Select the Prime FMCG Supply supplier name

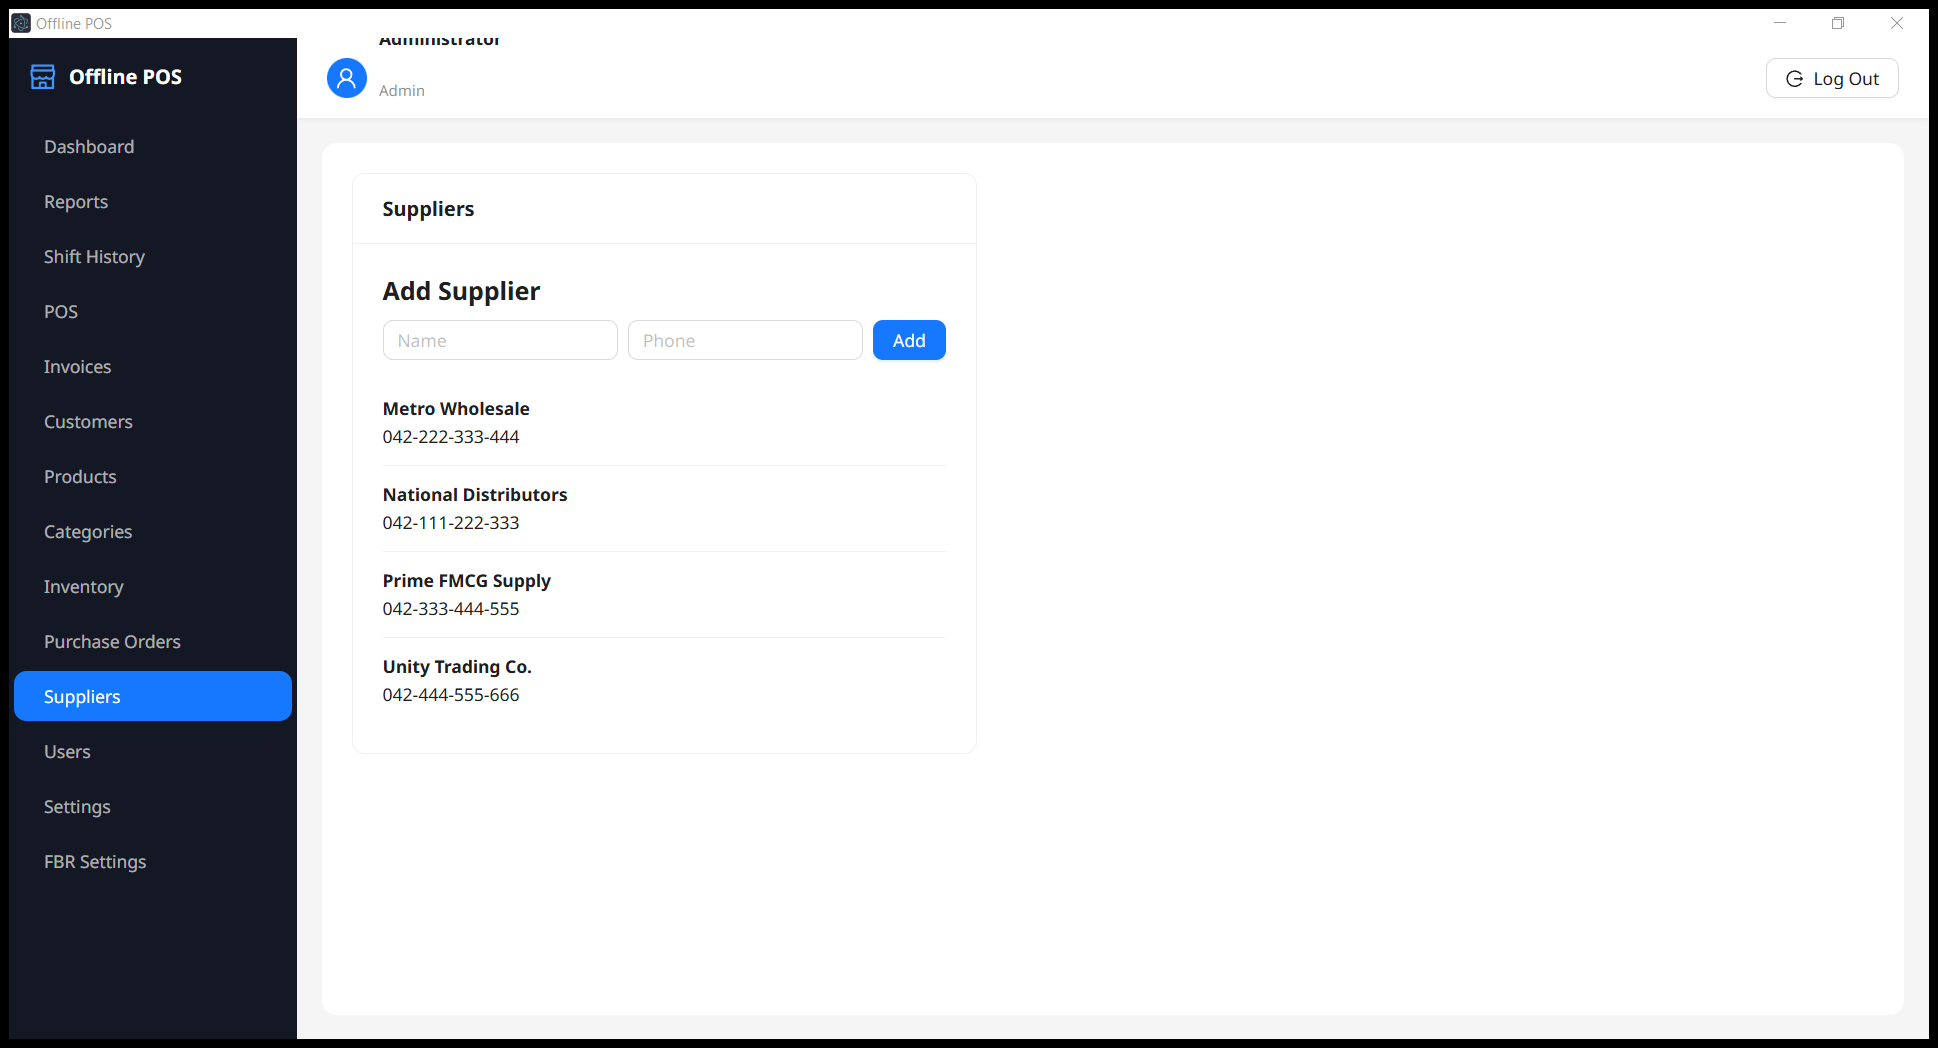[467, 581]
